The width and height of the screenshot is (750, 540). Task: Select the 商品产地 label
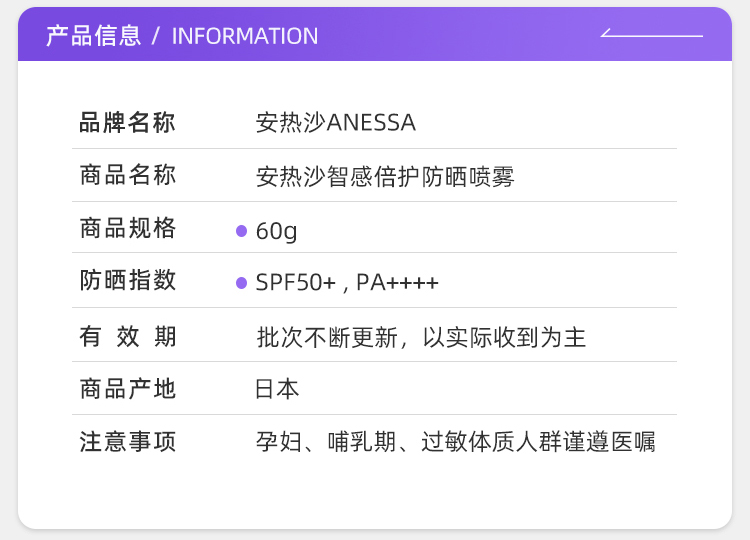click(127, 389)
